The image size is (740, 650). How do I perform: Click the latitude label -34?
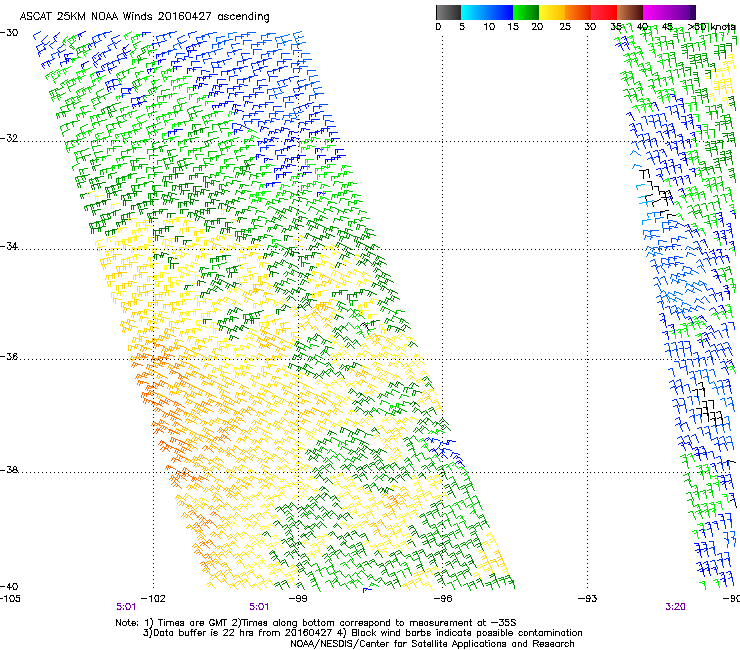[9, 246]
